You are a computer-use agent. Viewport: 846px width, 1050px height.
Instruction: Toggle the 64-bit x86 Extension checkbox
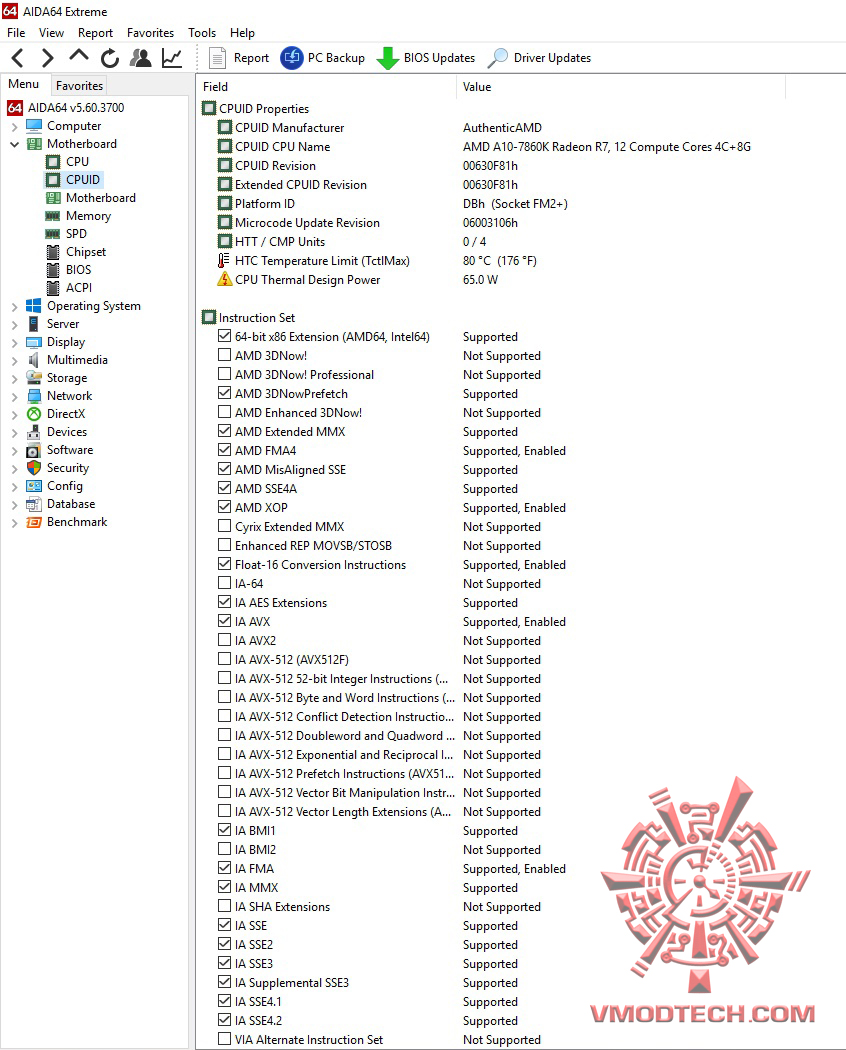click(x=224, y=336)
